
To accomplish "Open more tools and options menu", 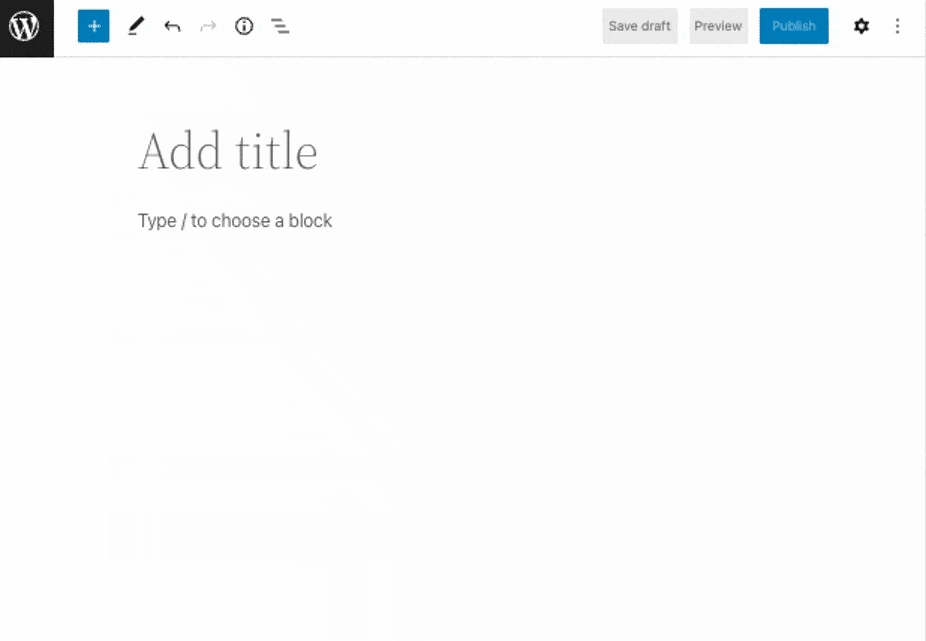I will (x=897, y=27).
